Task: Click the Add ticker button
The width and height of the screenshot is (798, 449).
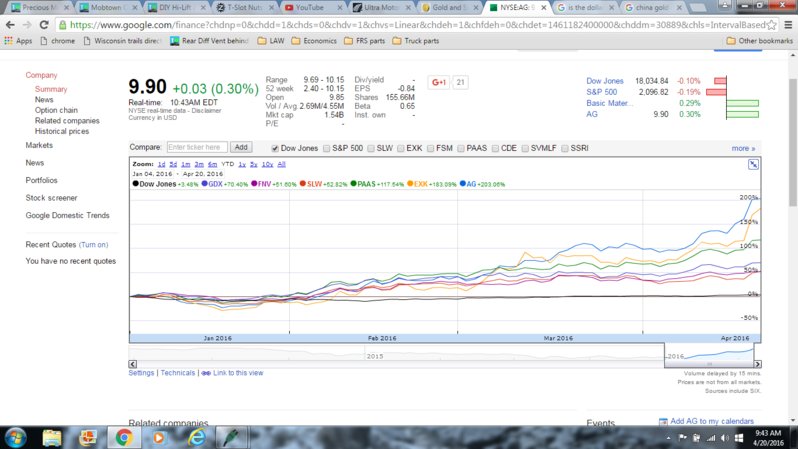Action: tap(241, 147)
